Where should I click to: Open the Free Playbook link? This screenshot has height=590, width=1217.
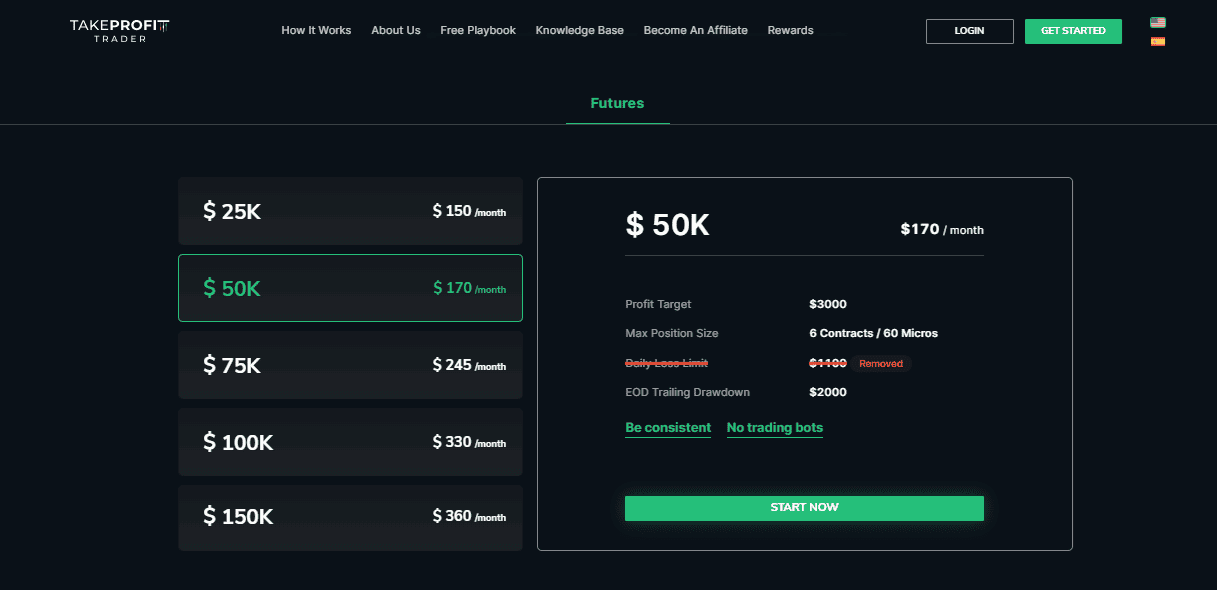click(478, 30)
